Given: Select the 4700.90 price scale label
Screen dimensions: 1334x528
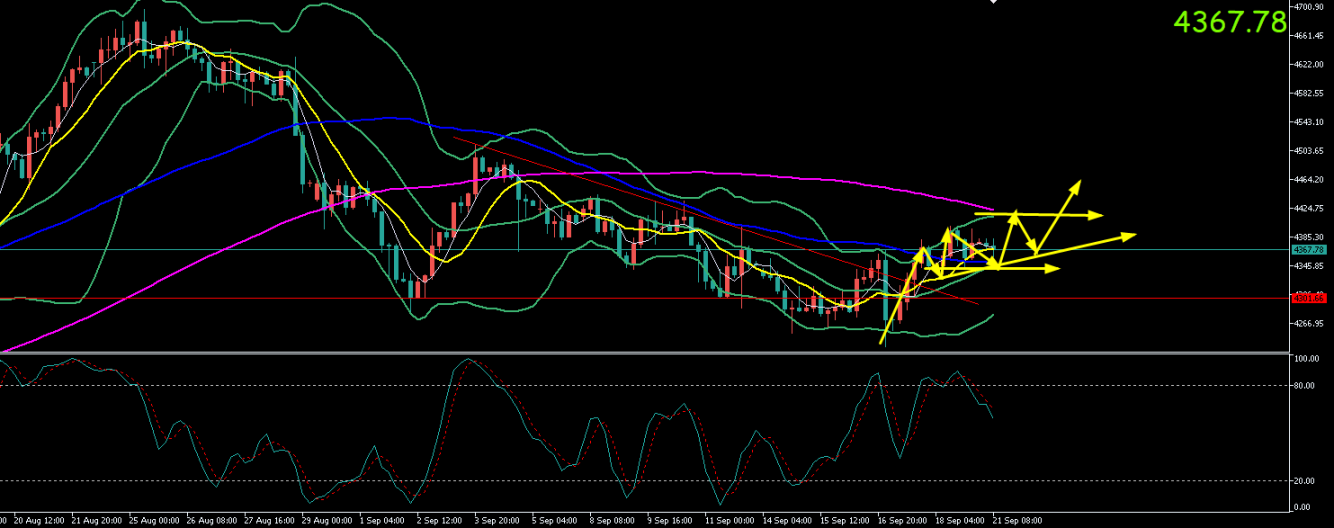Looking at the screenshot, I should (x=1310, y=6).
